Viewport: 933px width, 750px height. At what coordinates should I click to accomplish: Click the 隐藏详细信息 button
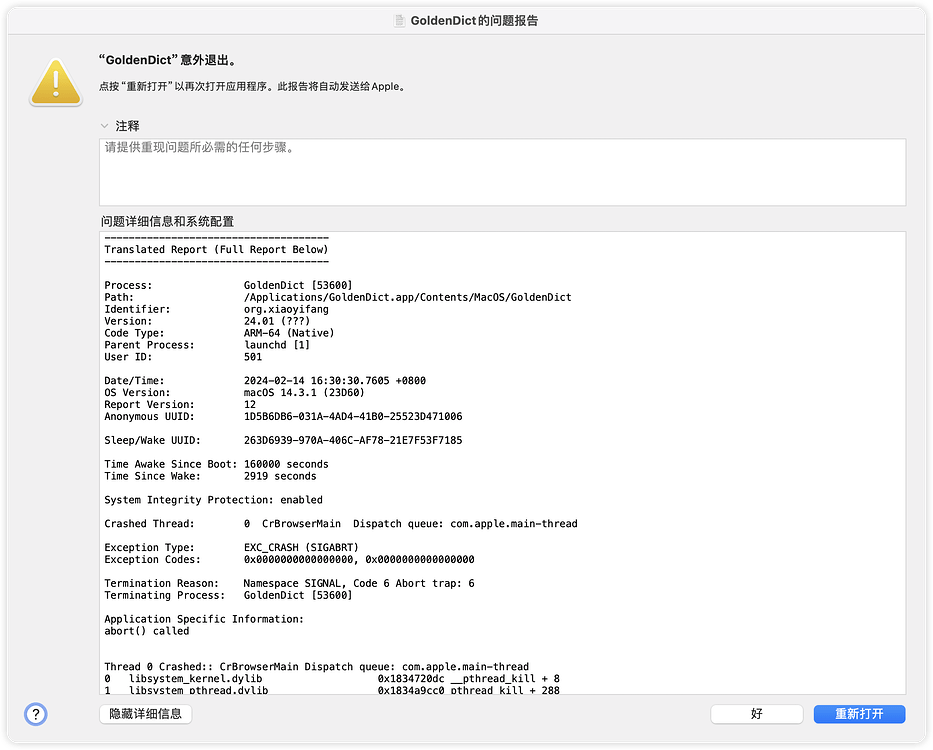pyautogui.click(x=146, y=714)
